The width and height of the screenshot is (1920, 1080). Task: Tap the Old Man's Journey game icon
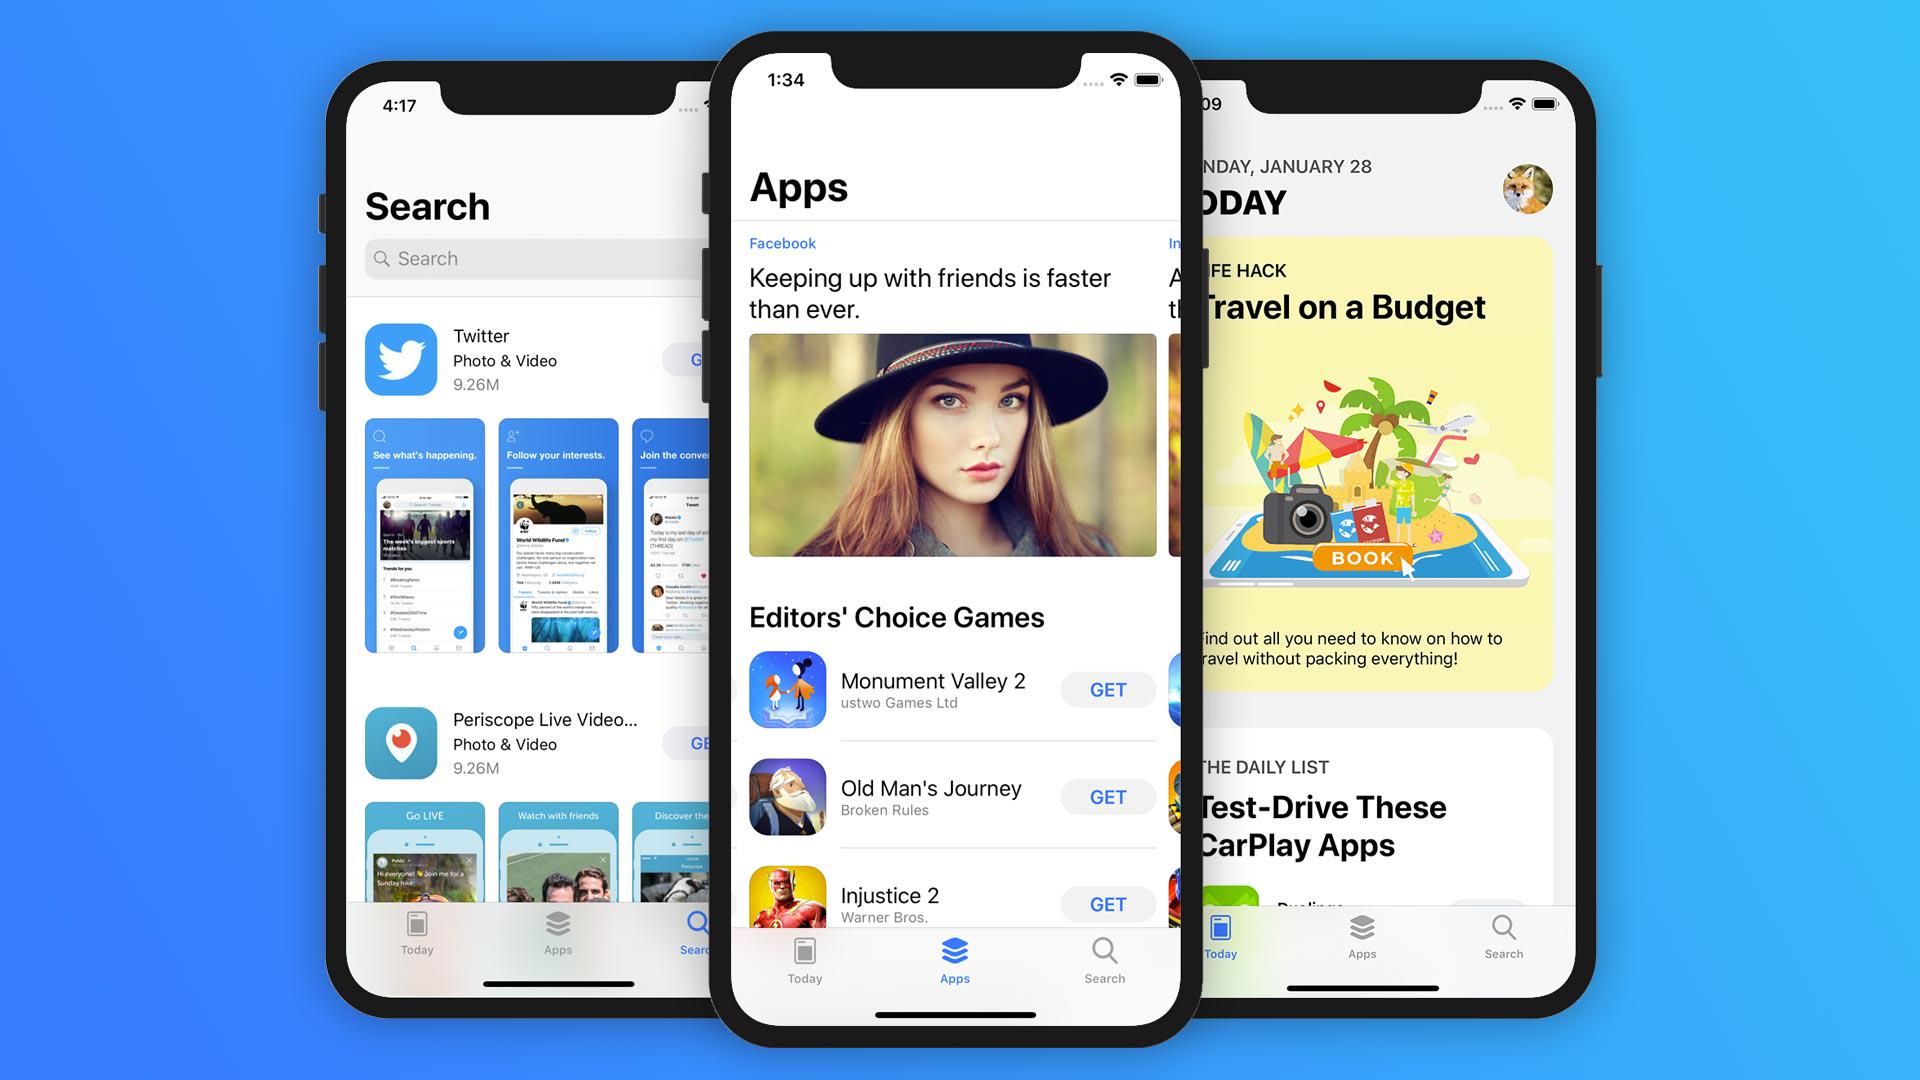(785, 796)
